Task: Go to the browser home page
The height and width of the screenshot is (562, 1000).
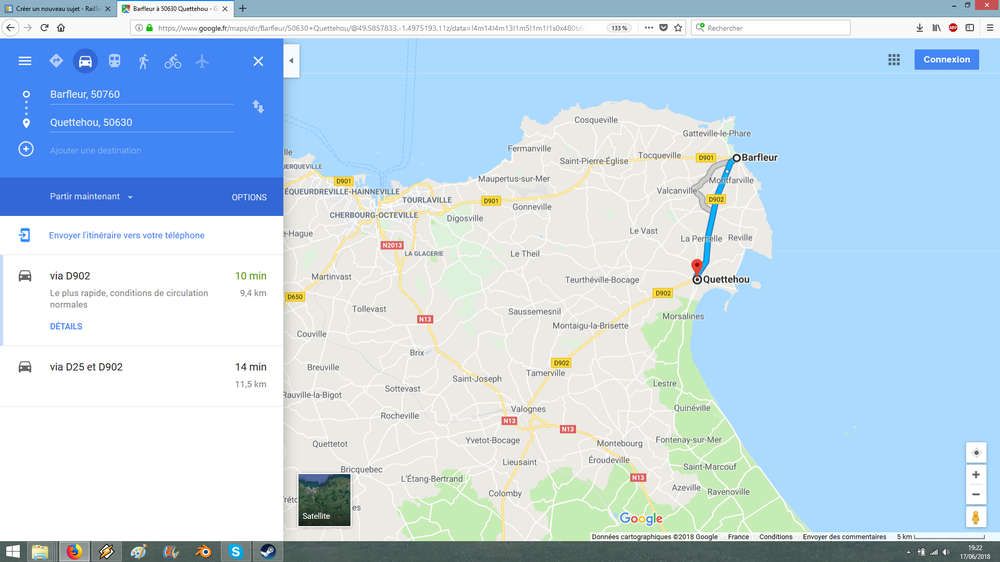Action: click(61, 27)
